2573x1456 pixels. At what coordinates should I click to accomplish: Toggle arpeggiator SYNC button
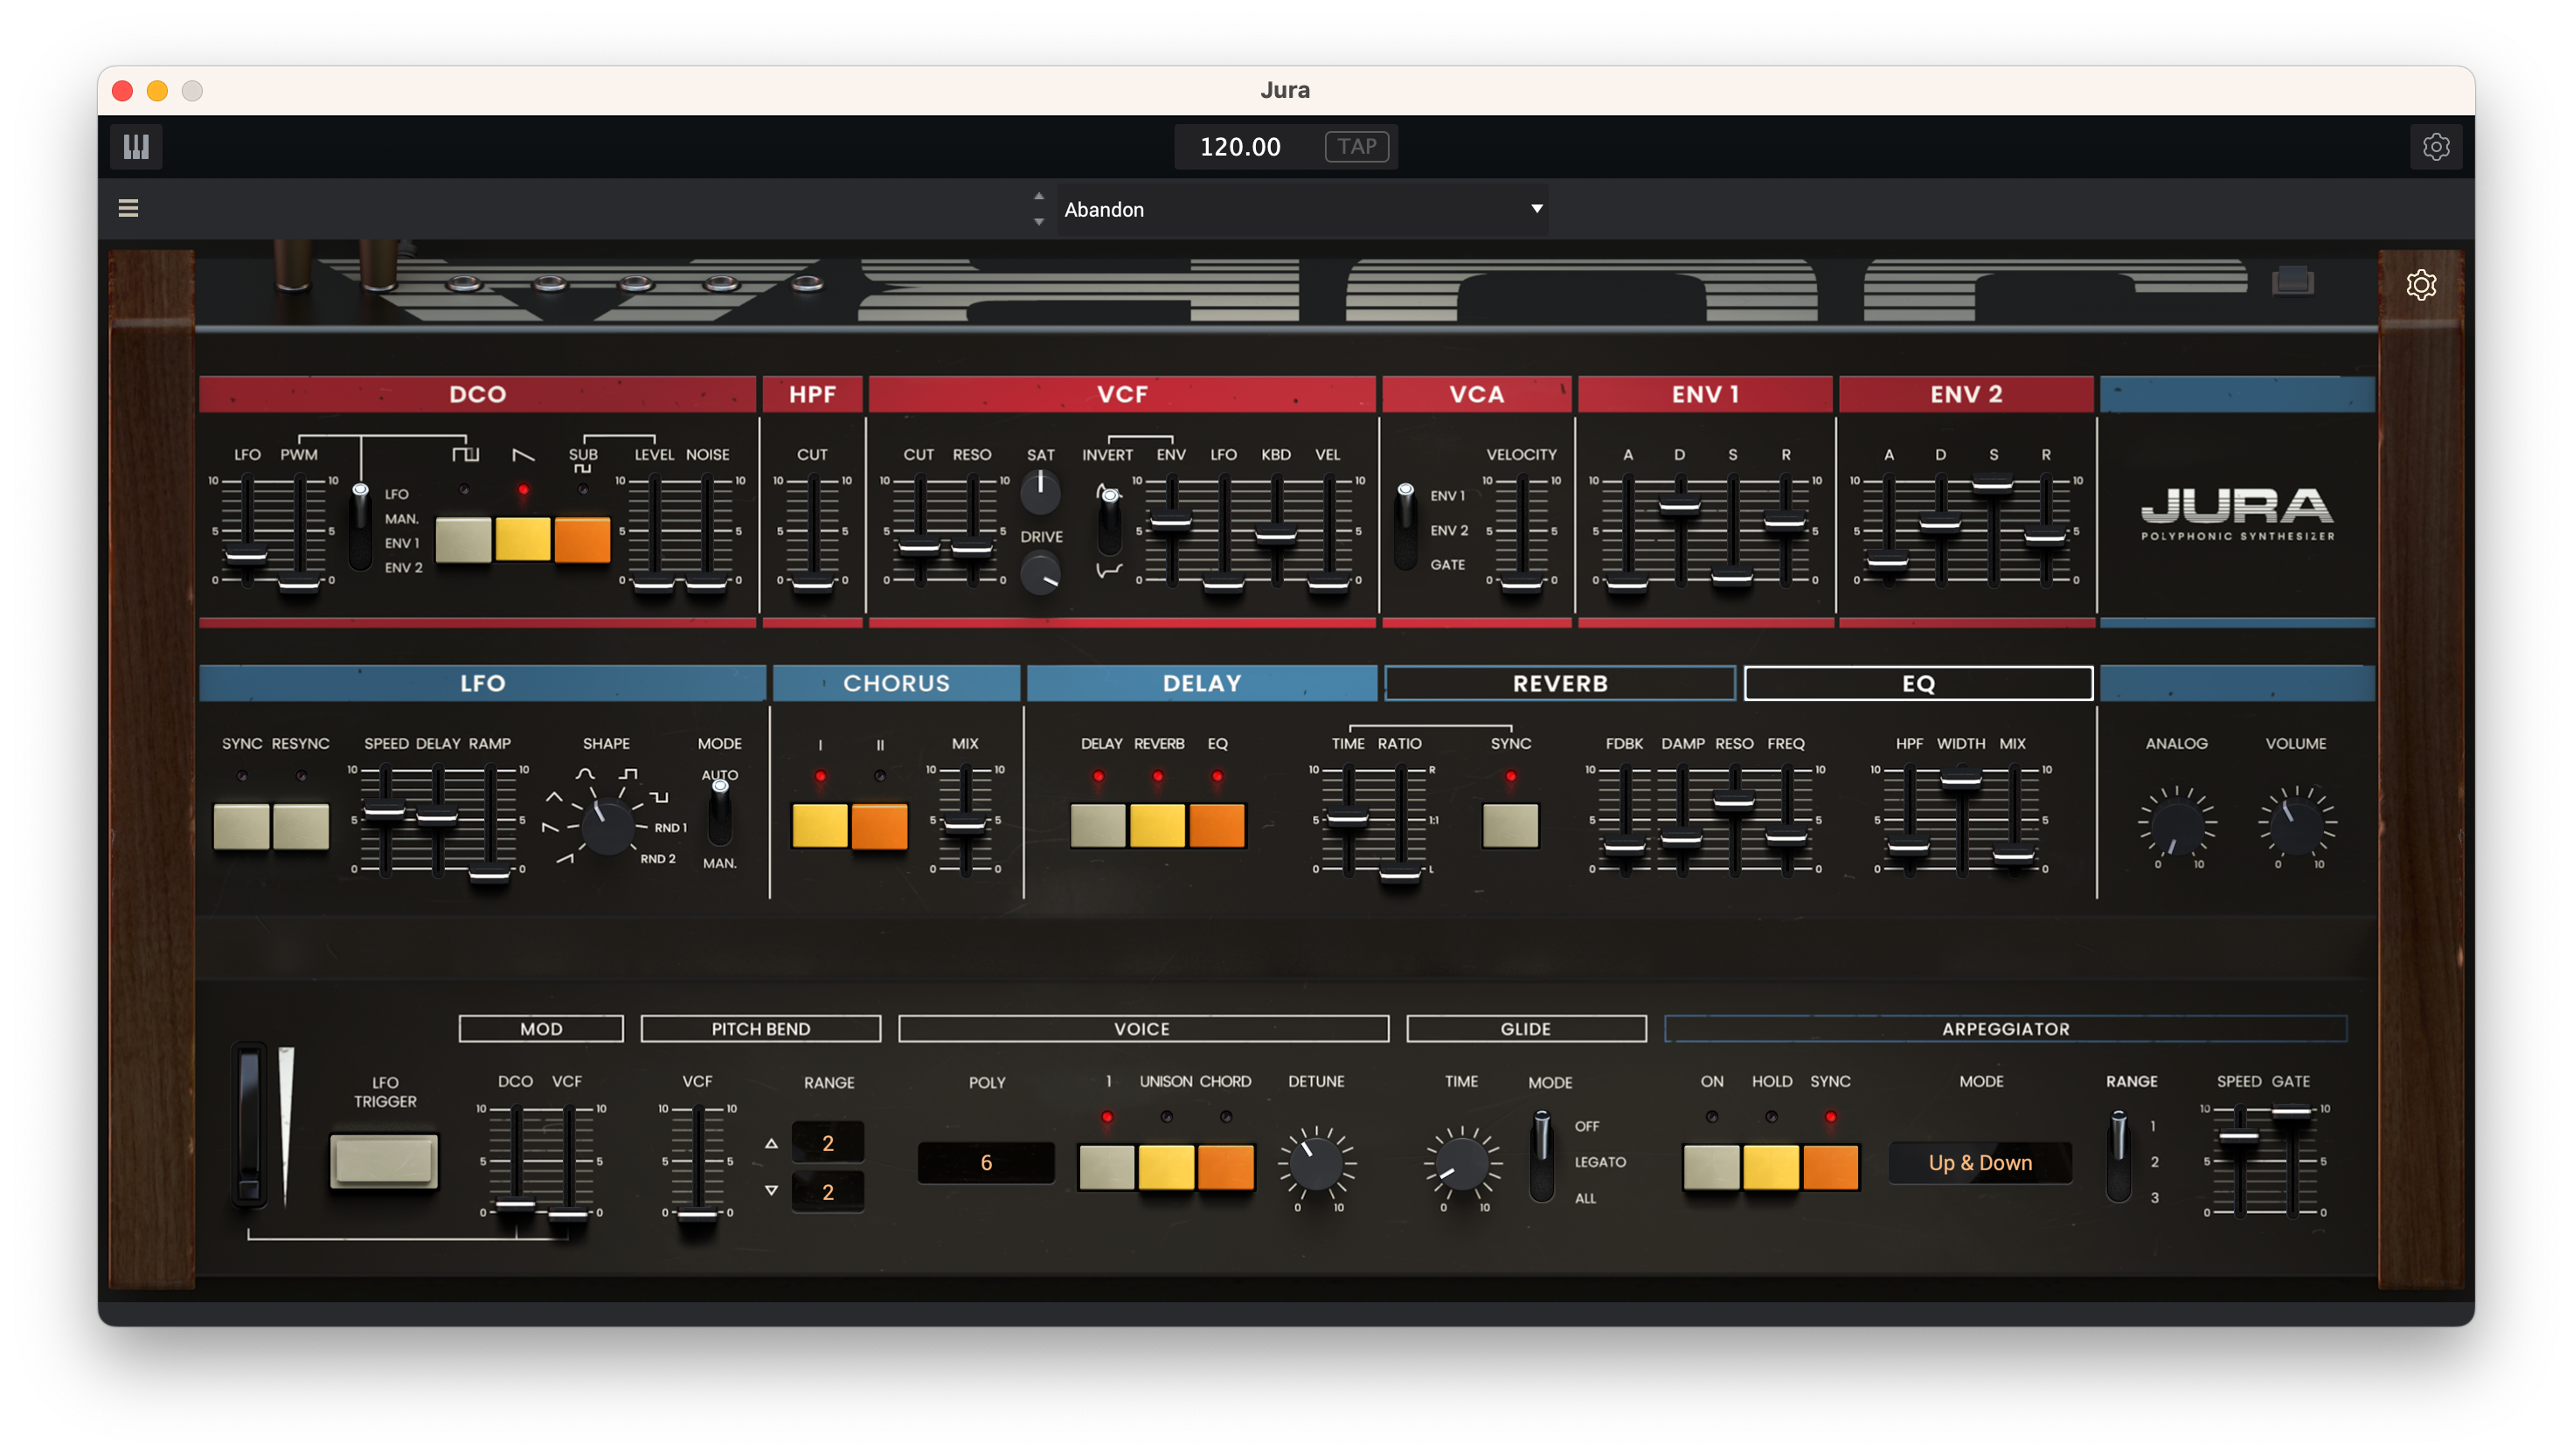pos(1830,1167)
